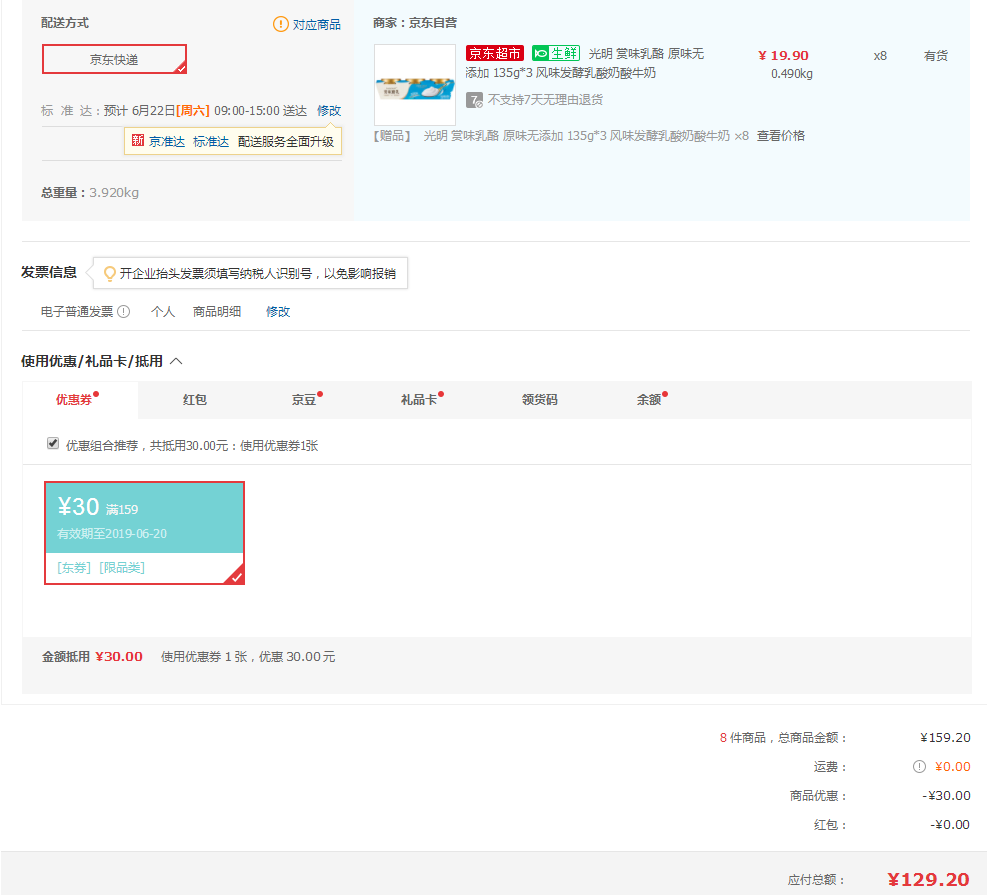Click the ¥19.90 product price
The height and width of the screenshot is (895, 987).
click(783, 55)
